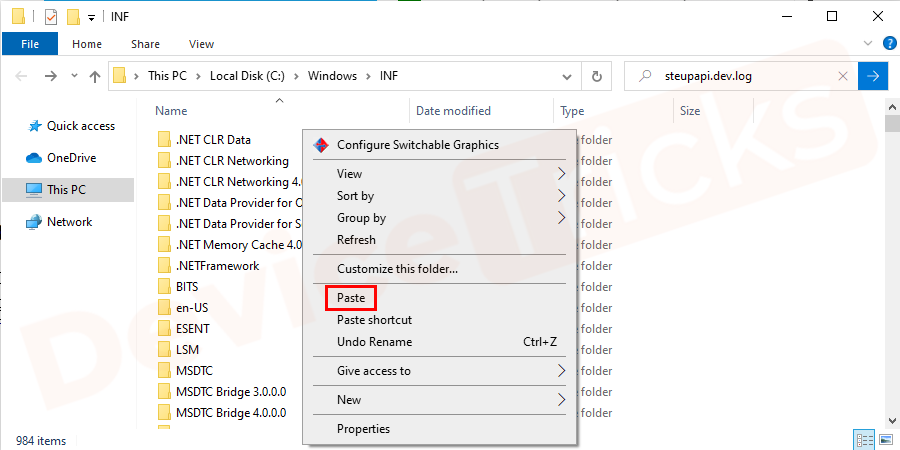Select the ESENT folder
900x450 pixels.
(192, 329)
